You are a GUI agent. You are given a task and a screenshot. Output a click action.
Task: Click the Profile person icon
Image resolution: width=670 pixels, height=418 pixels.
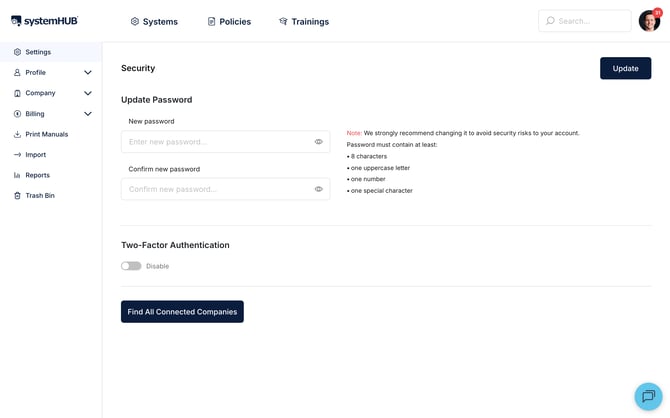17,73
